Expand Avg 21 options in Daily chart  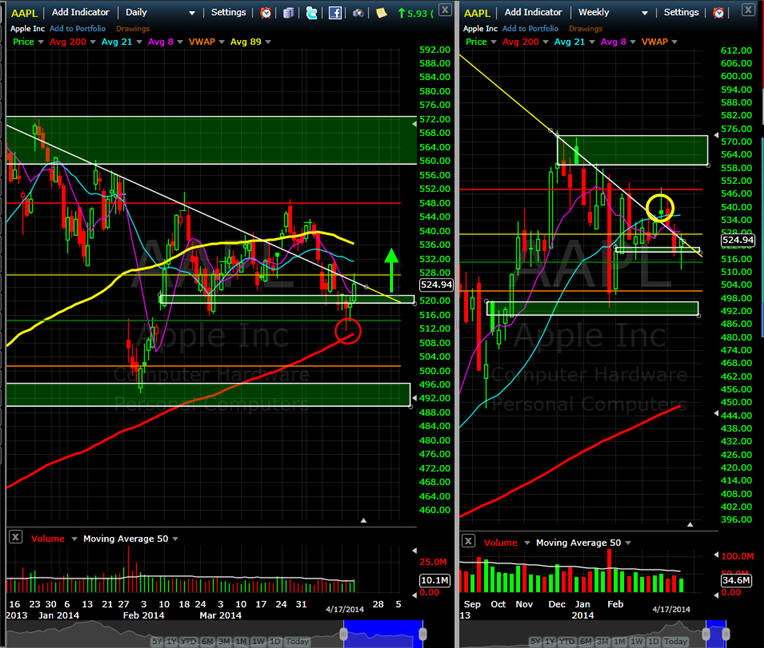click(139, 42)
